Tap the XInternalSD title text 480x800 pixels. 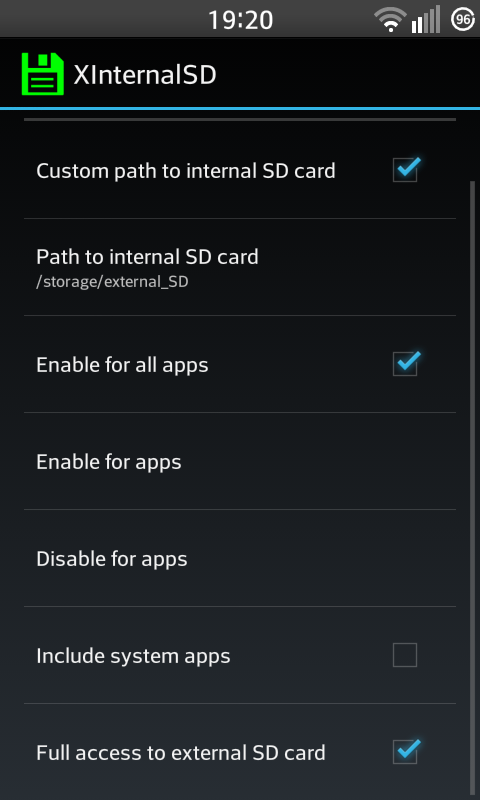[x=145, y=75]
